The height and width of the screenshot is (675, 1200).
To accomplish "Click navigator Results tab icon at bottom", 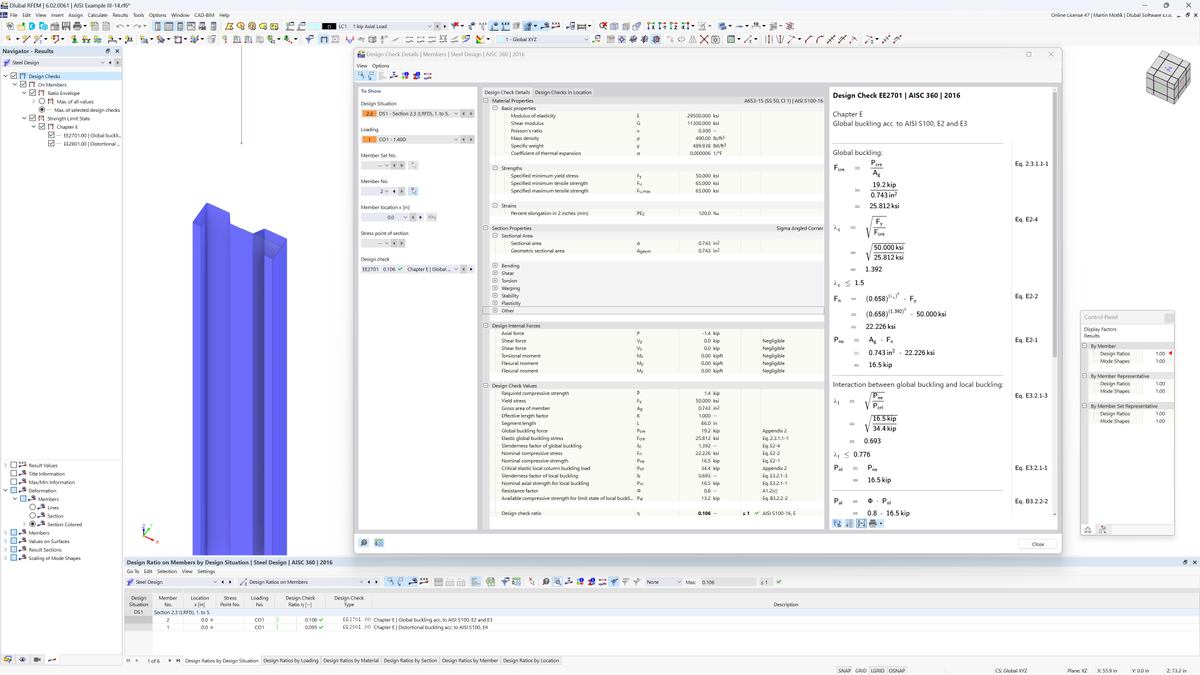I will (52, 660).
